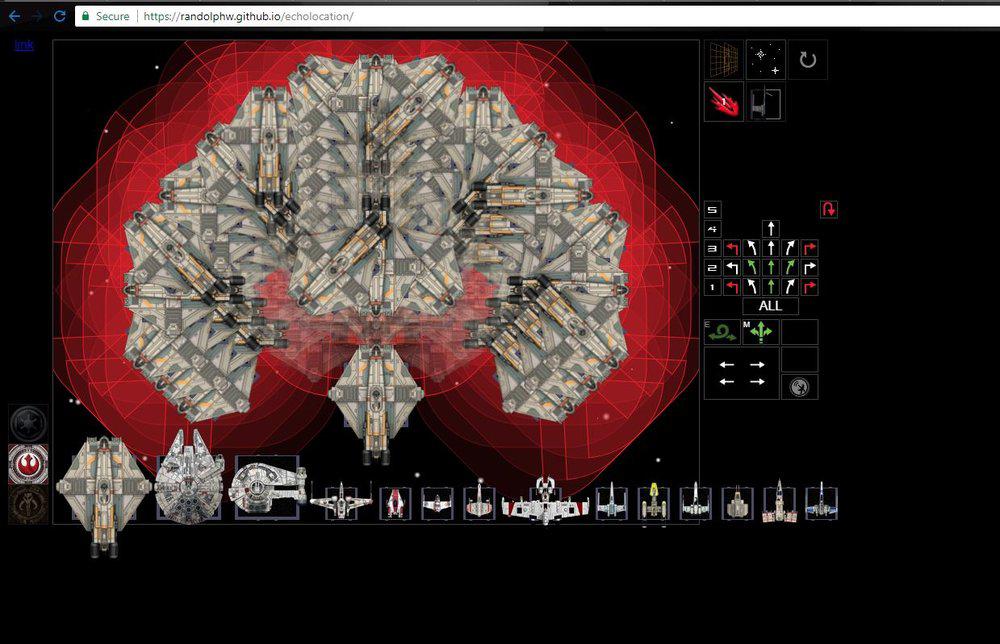Select the Rebel Alliance faction icon
Screen dimensions: 1000x644
tap(28, 464)
